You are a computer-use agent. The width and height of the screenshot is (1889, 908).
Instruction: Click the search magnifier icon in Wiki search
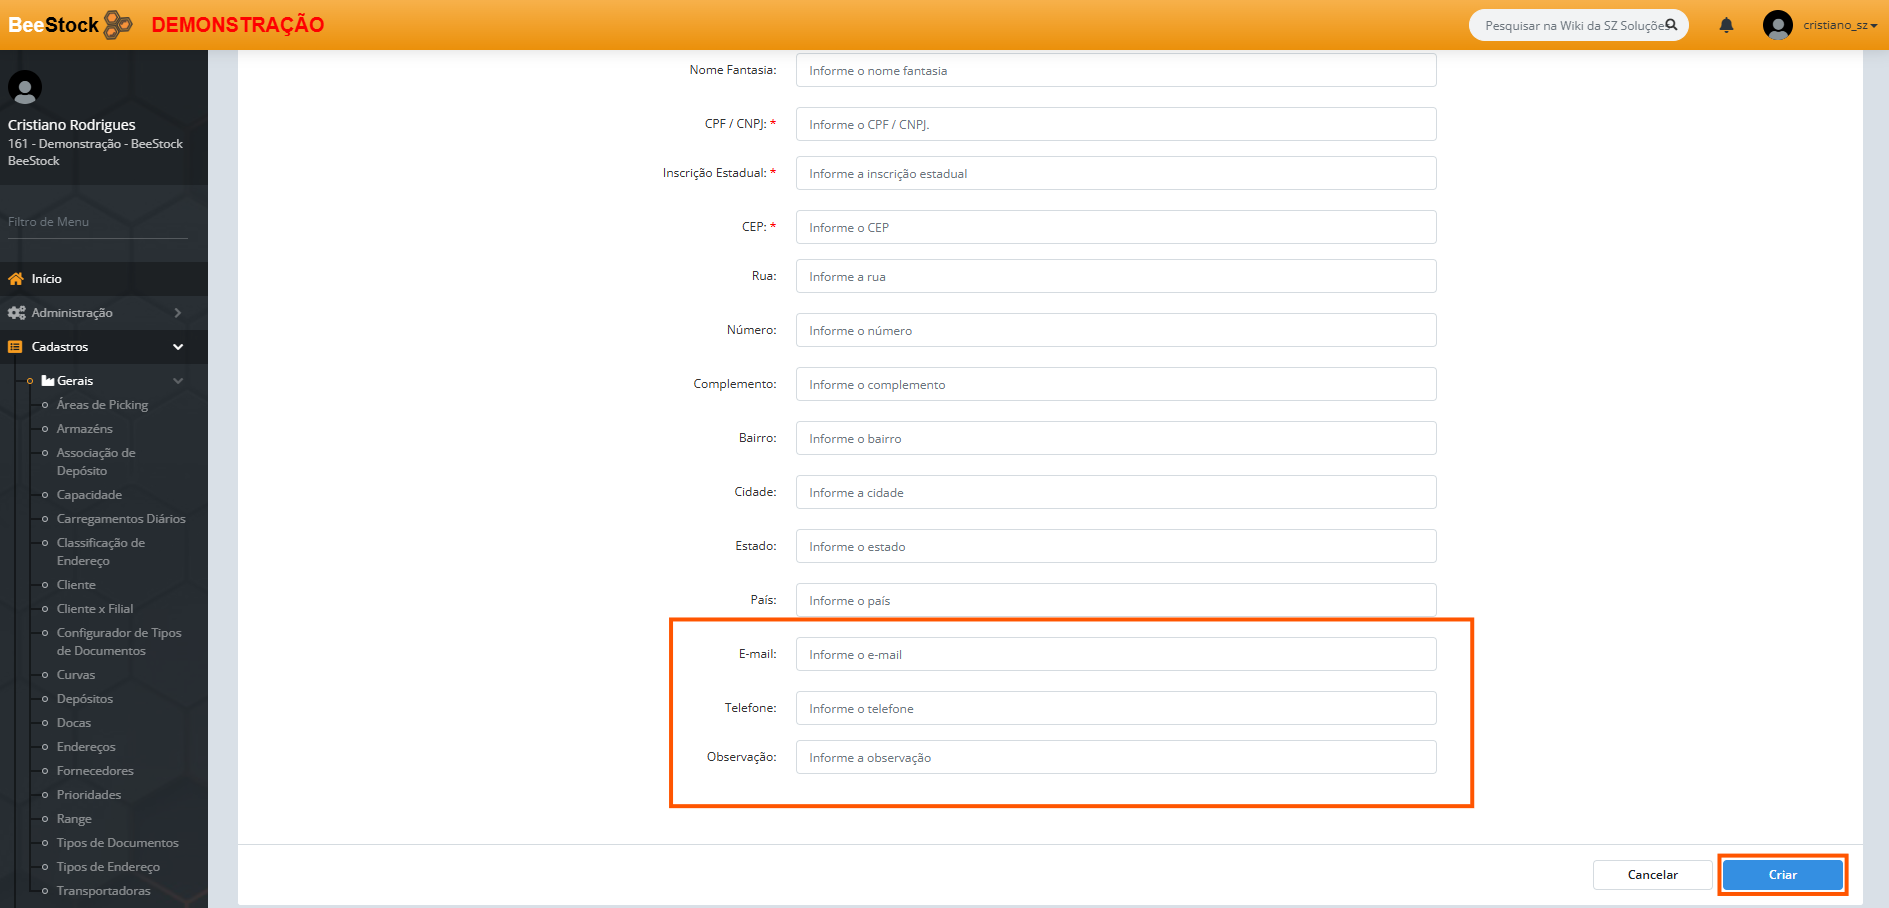1671,25
